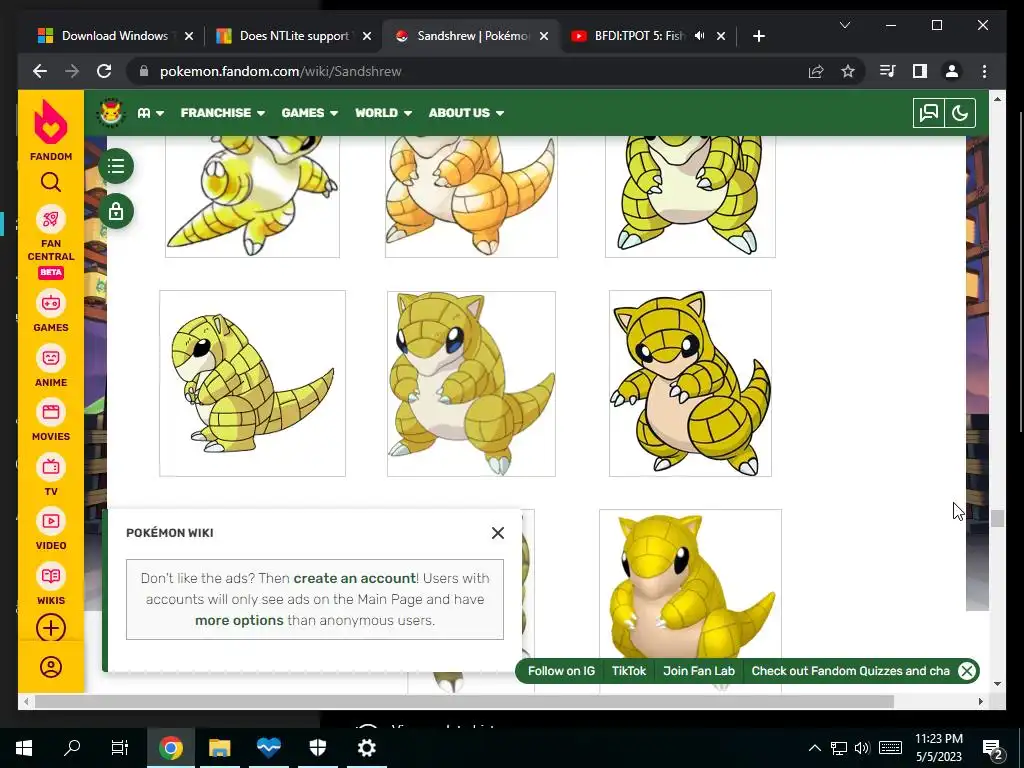Close the Does NTLite support tab

pyautogui.click(x=367, y=36)
